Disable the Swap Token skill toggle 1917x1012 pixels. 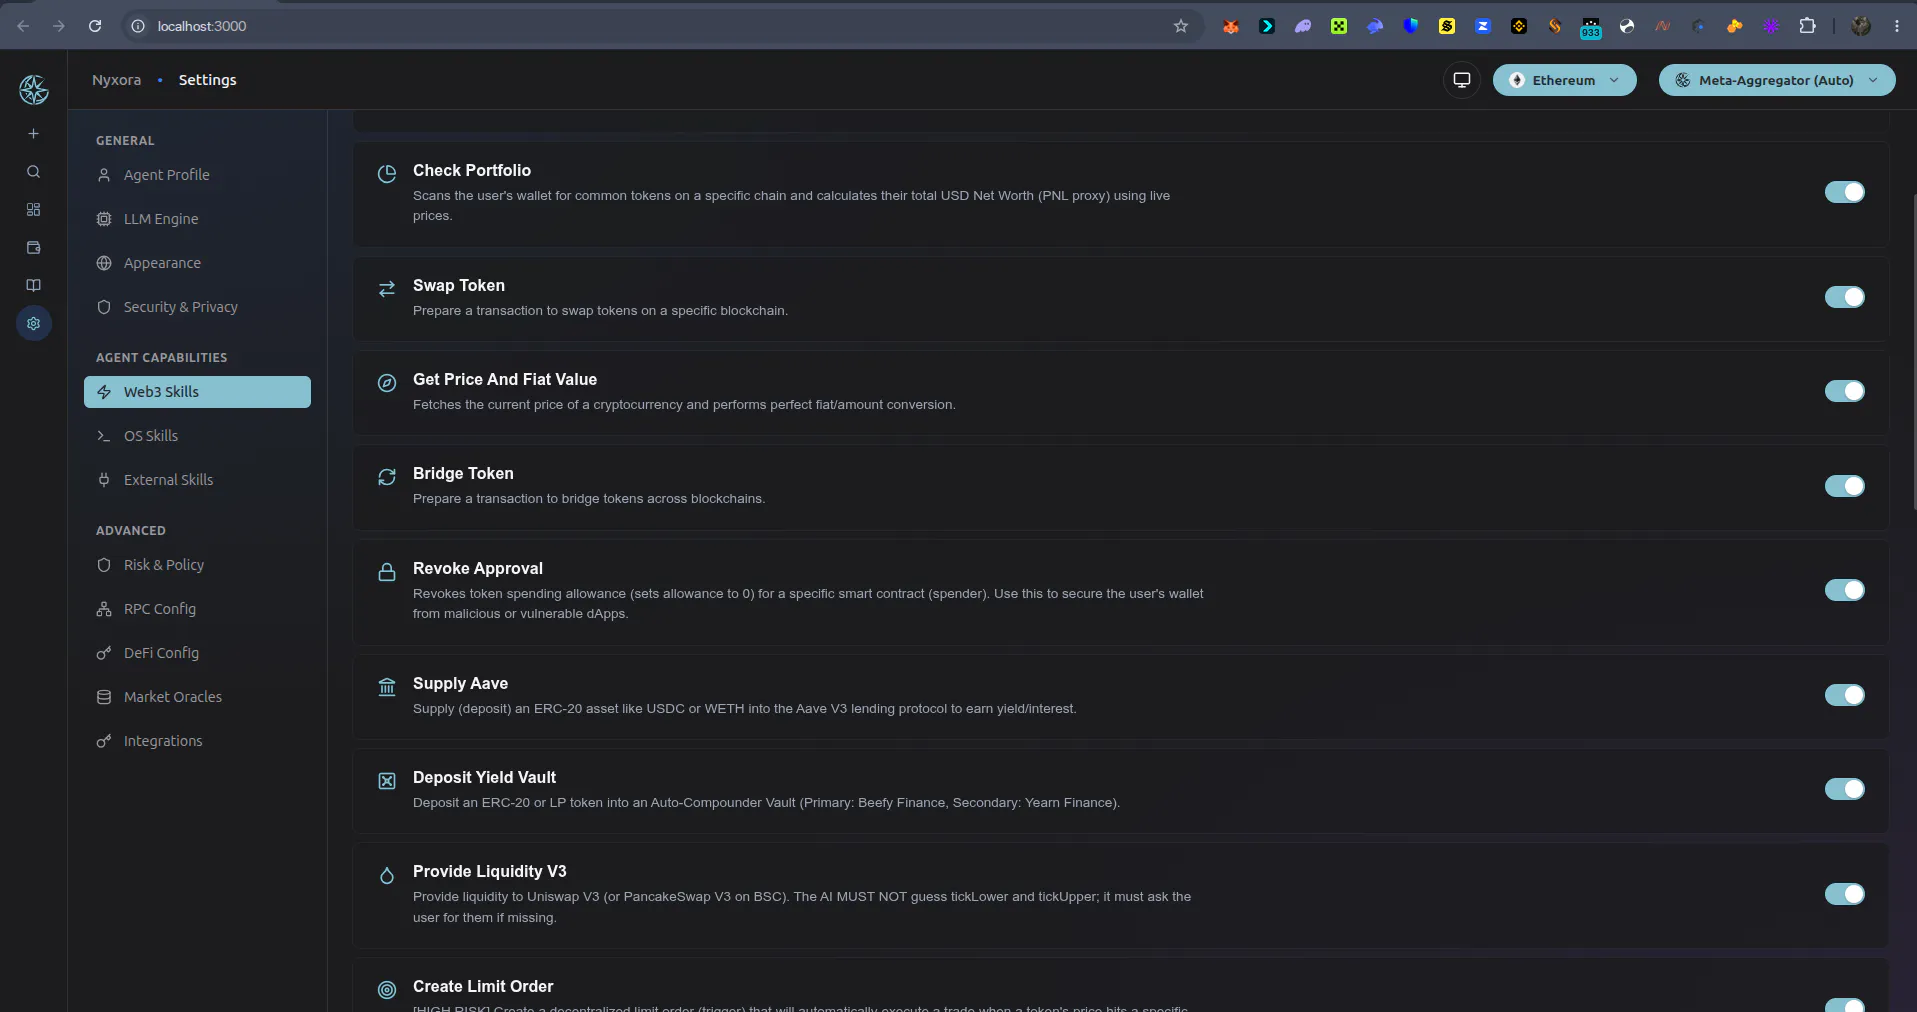(1844, 297)
